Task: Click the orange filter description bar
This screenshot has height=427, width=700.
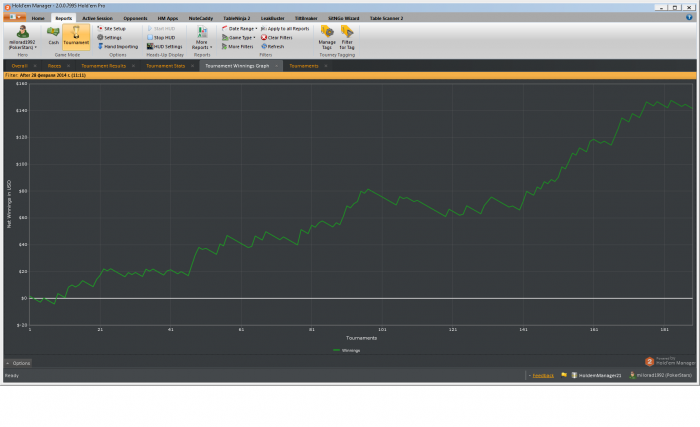Action: (350, 75)
